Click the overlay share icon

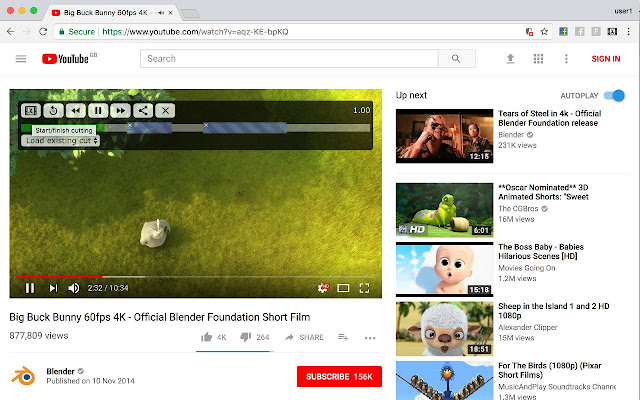[x=143, y=111]
